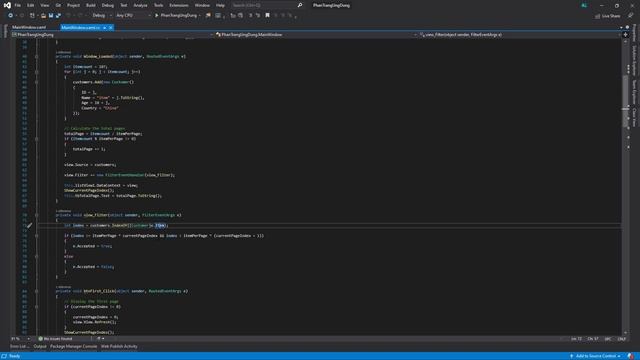
Task: Open the View menu
Action: 44,5
